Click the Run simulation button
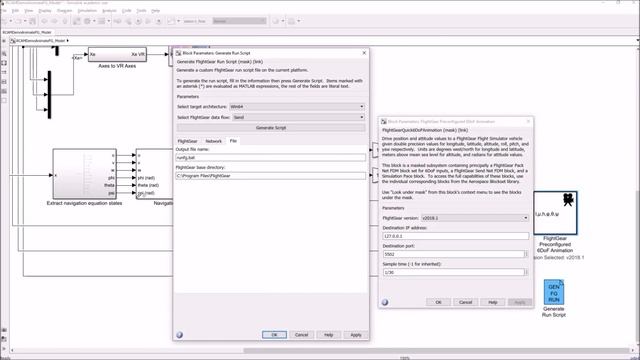Viewport: 640px width, 360px height. (x=138, y=21)
